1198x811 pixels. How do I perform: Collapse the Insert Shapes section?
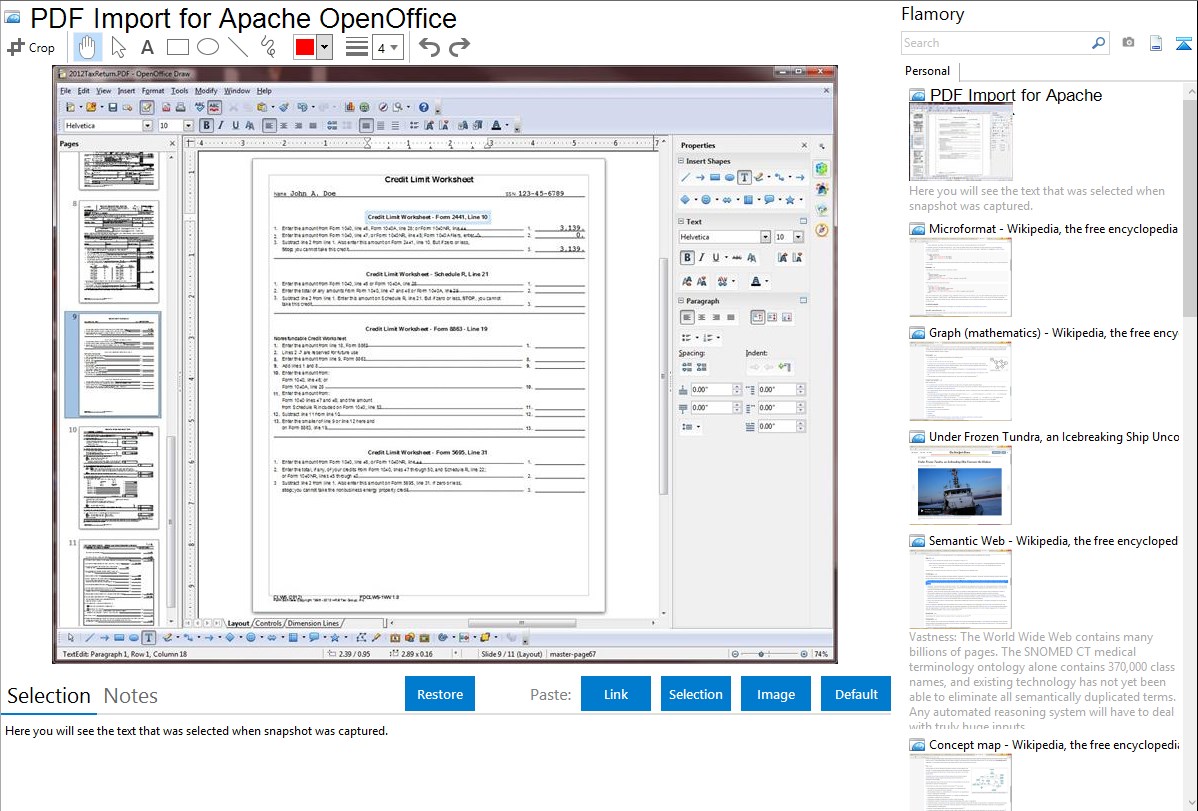click(x=681, y=161)
